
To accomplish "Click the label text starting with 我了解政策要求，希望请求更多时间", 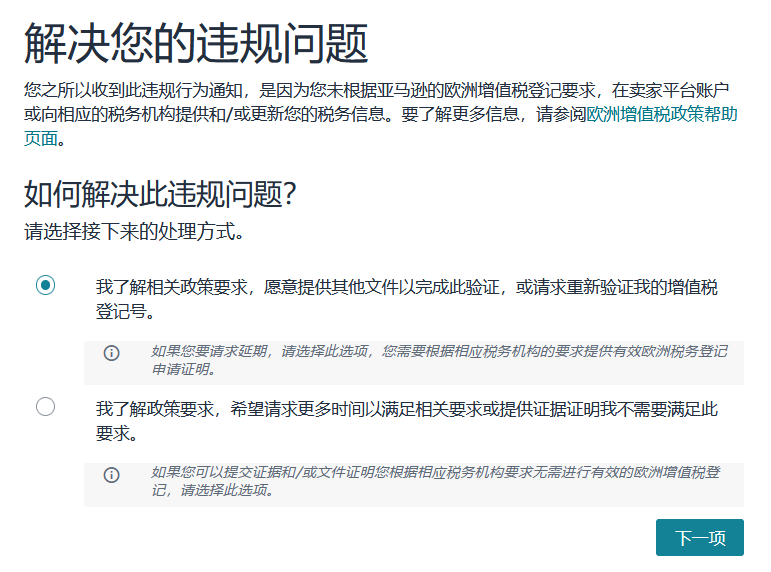I will pos(406,410).
